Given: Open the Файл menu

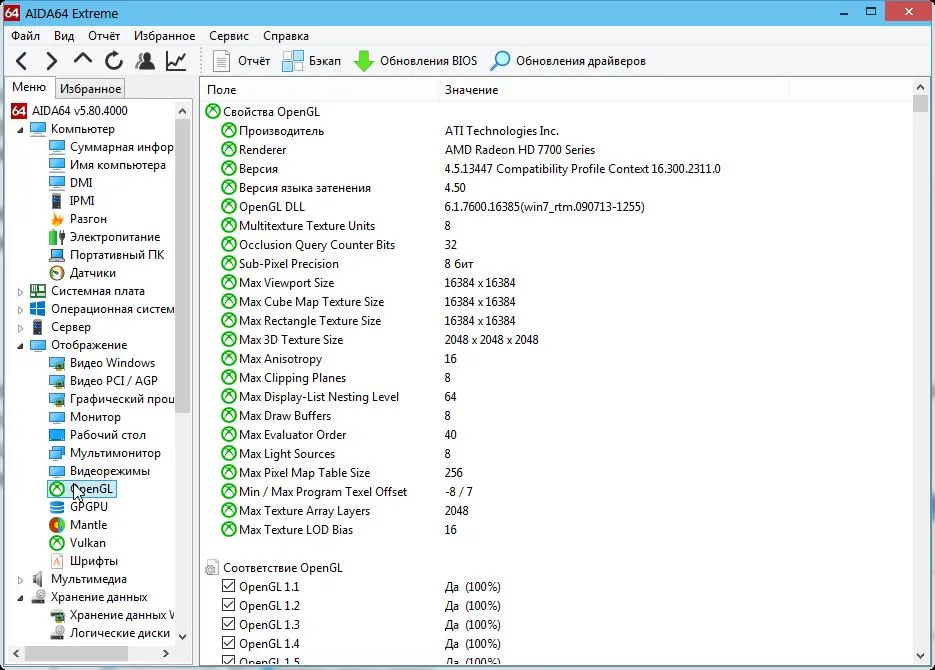Looking at the screenshot, I should pyautogui.click(x=26, y=36).
